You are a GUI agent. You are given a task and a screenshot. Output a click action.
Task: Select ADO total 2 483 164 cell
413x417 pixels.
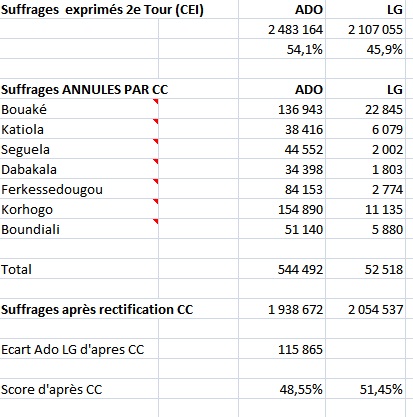point(282,29)
